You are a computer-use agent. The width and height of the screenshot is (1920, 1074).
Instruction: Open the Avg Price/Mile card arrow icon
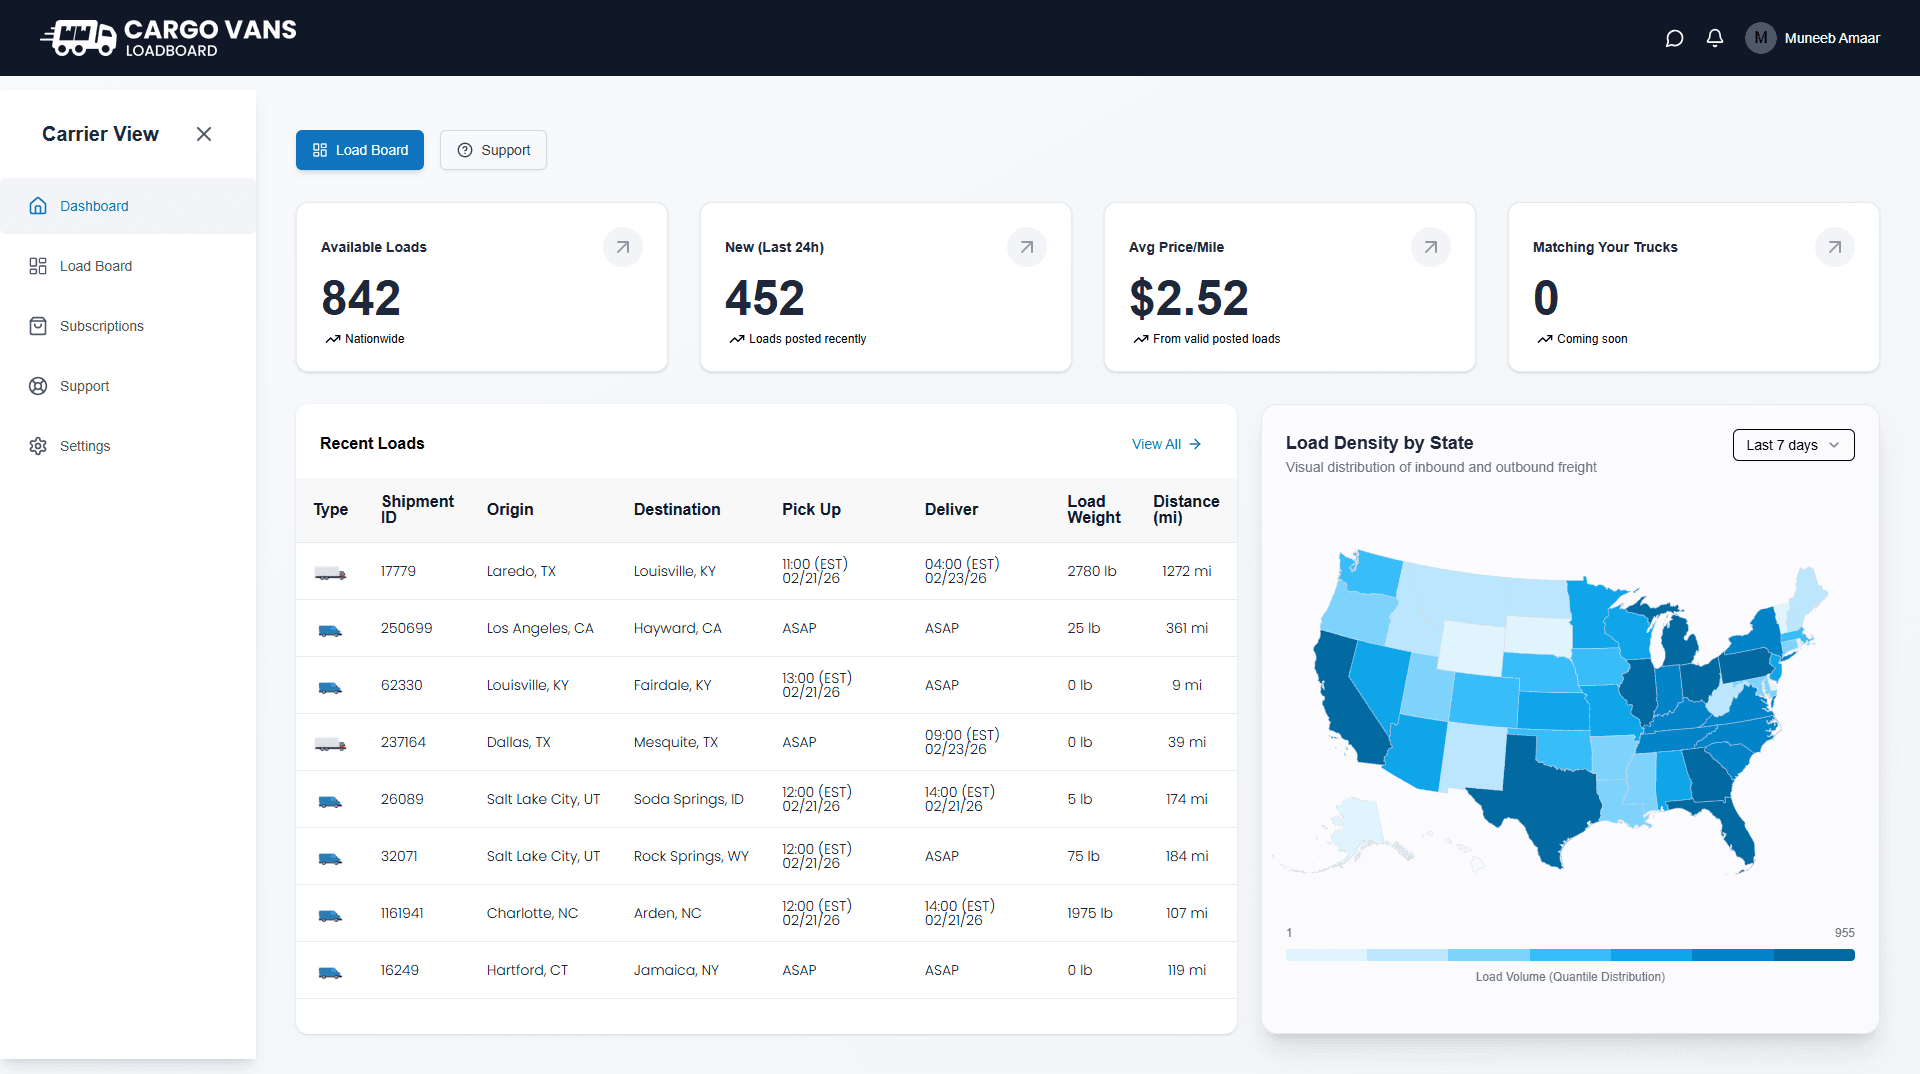[x=1430, y=247]
